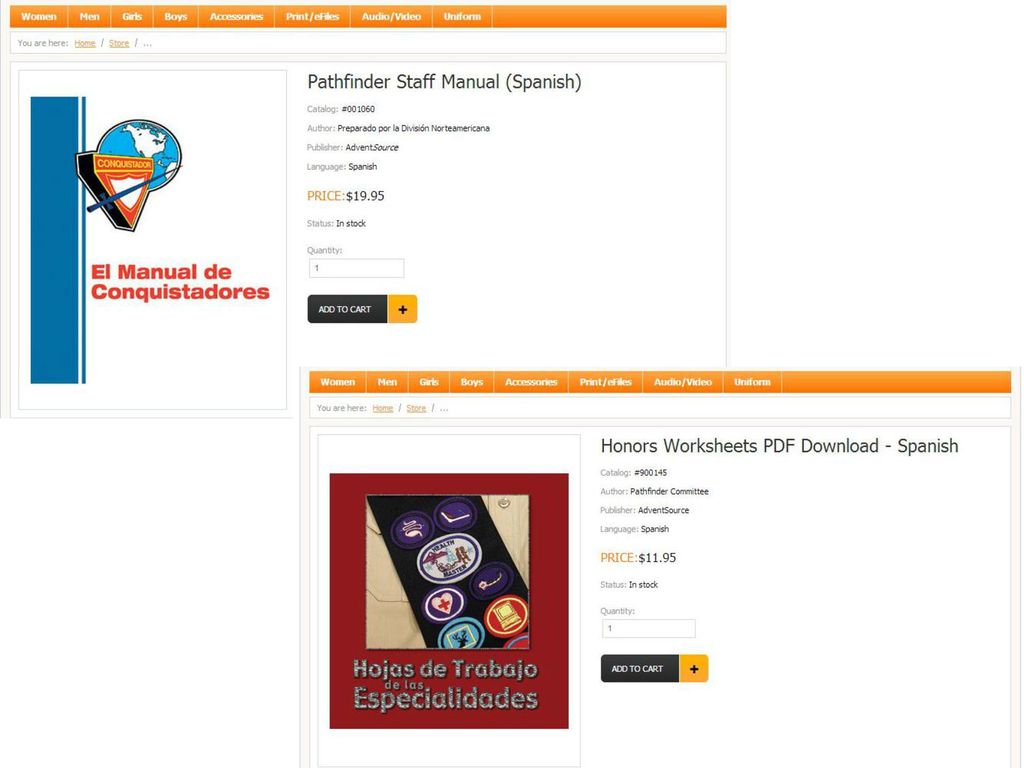
Task: Open Girls in the upper navigation bar
Action: 132,17
